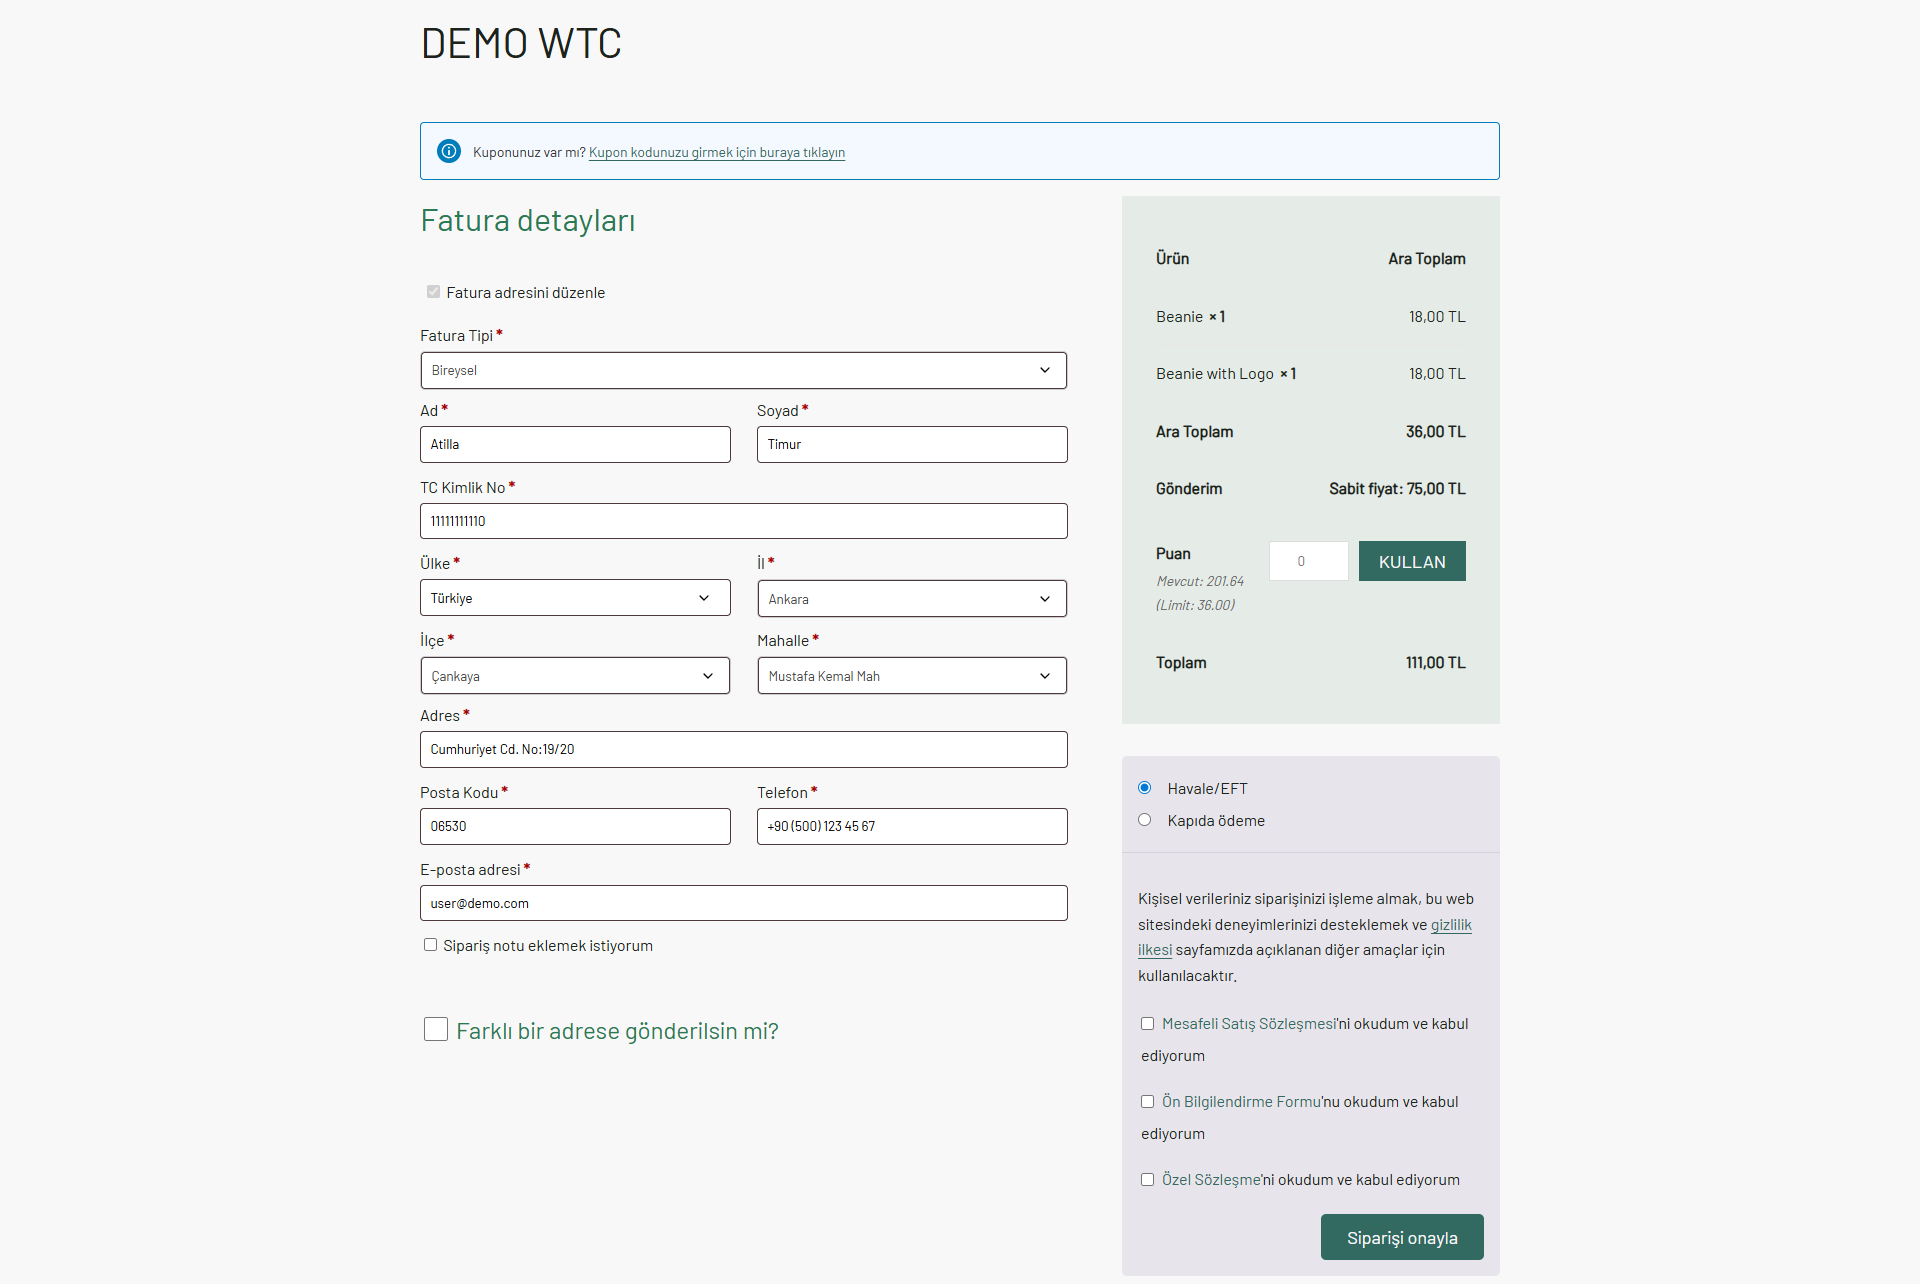Open the Mahalle neighborhood dropdown

[911, 676]
